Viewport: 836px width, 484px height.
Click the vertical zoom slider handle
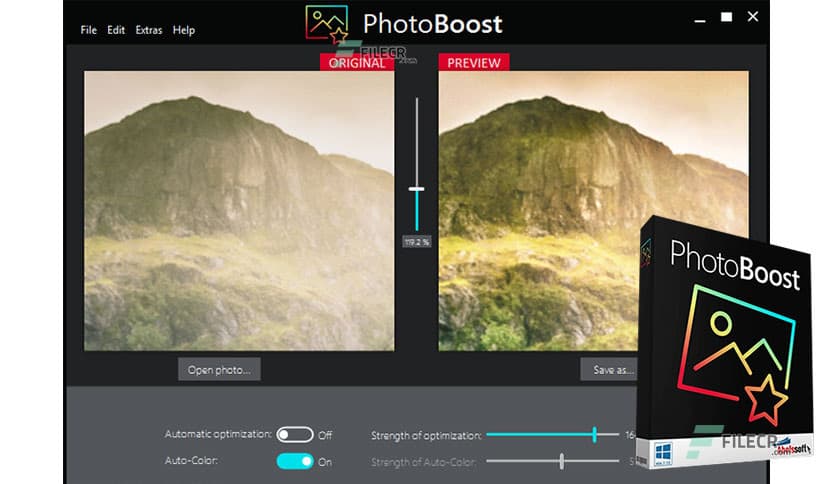click(416, 189)
